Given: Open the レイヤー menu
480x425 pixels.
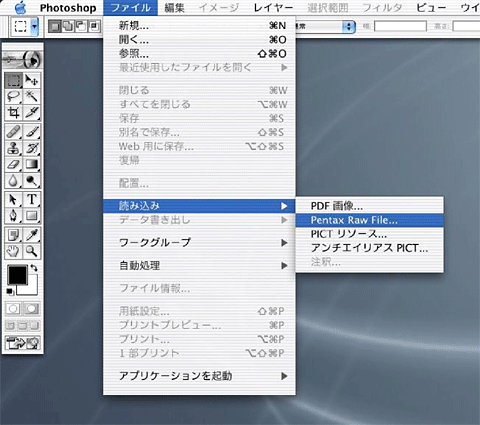Looking at the screenshot, I should 273,8.
